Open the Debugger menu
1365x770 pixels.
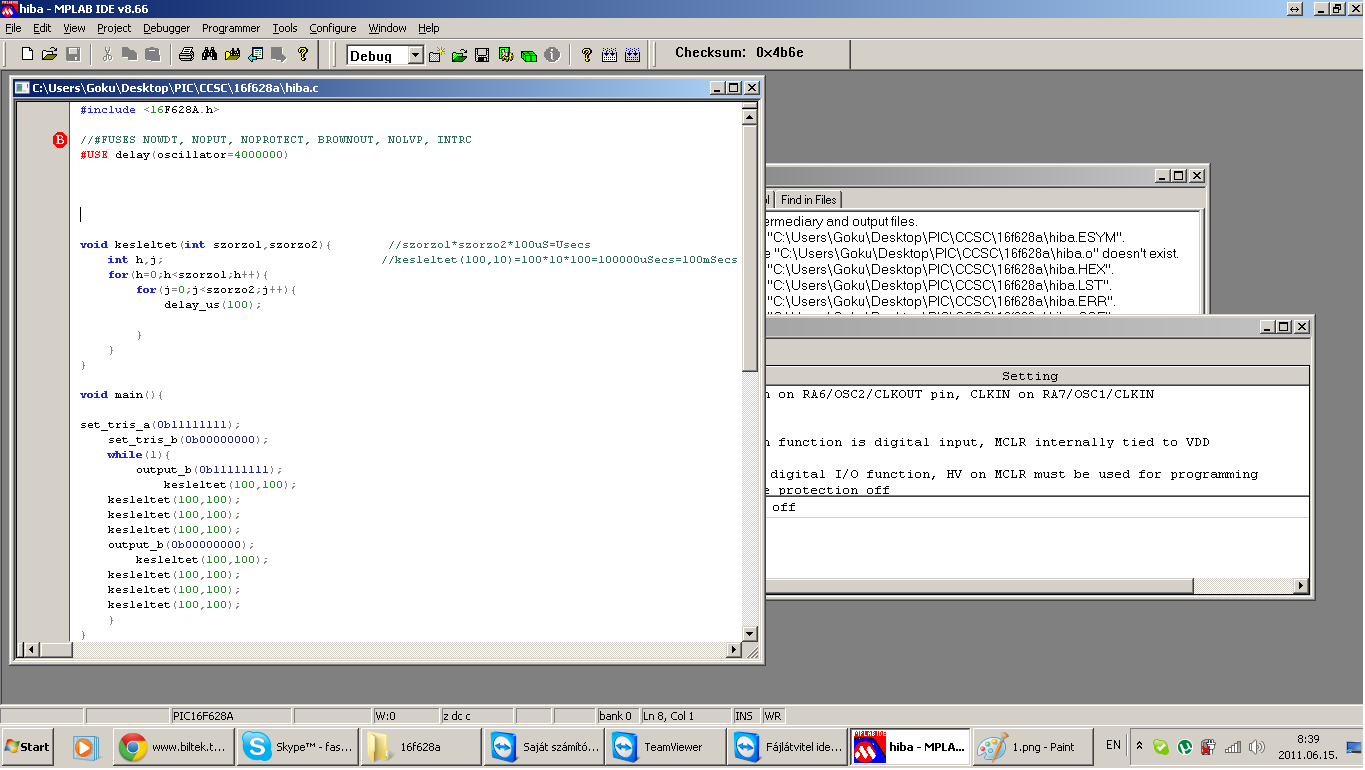coord(166,28)
